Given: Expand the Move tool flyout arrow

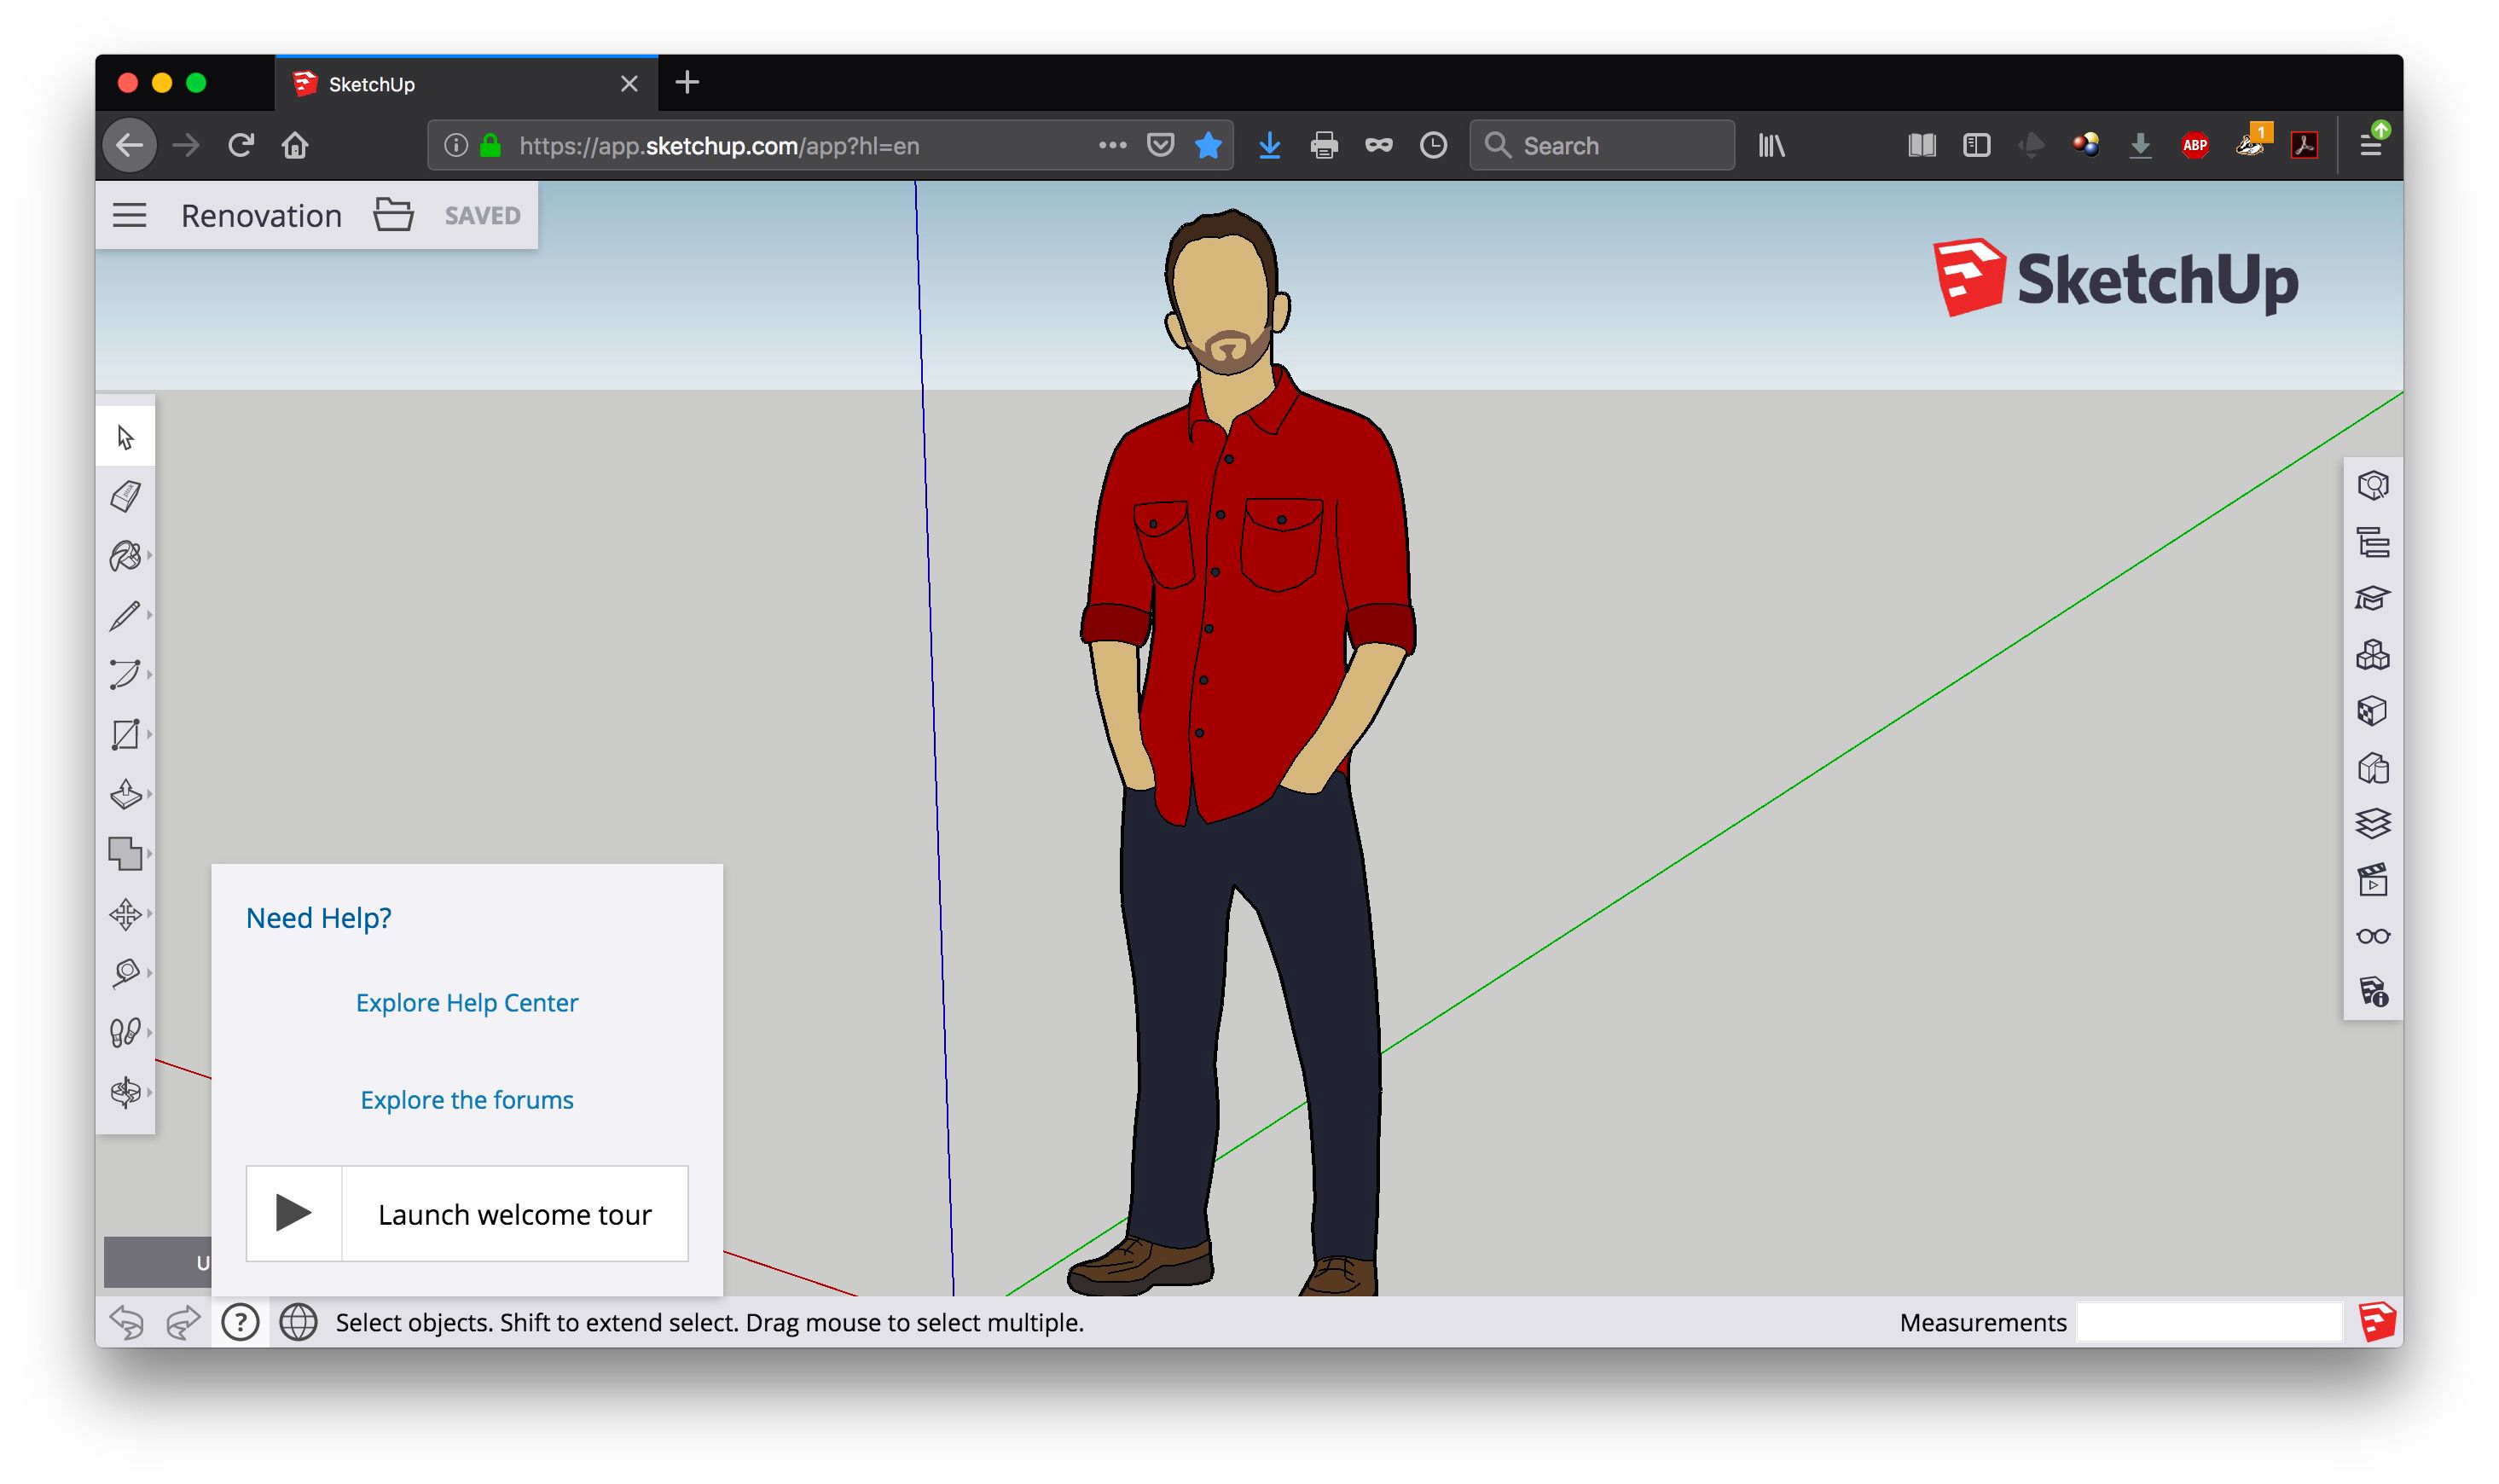Looking at the screenshot, I should pyautogui.click(x=149, y=914).
